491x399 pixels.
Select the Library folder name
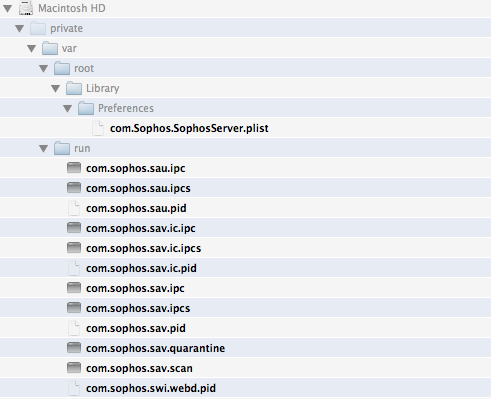point(103,89)
